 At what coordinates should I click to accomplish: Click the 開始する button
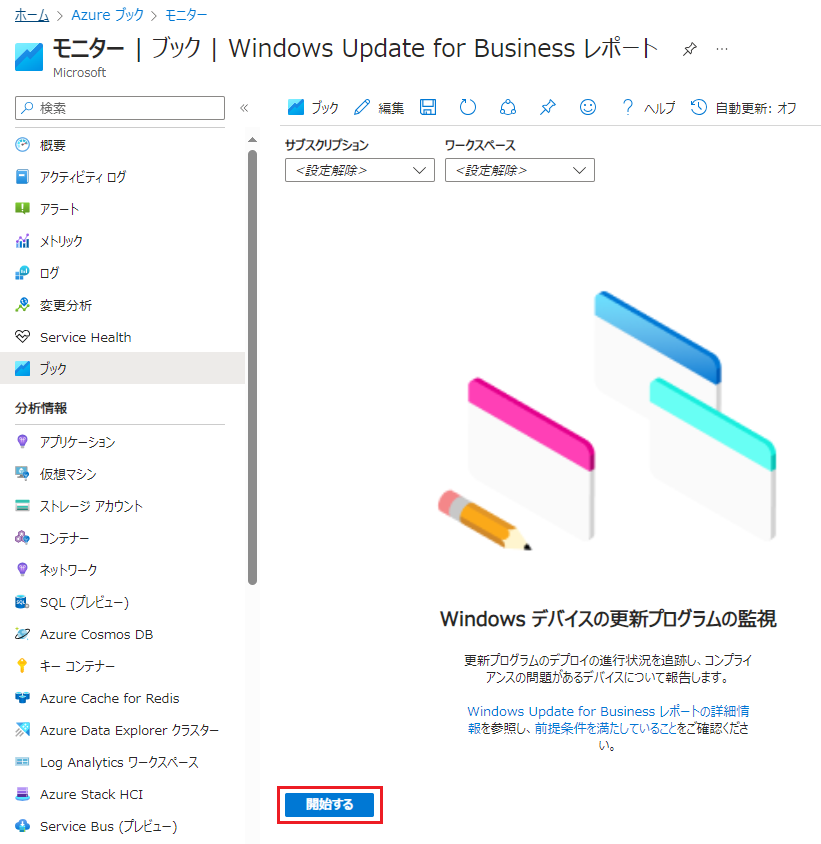[x=329, y=804]
